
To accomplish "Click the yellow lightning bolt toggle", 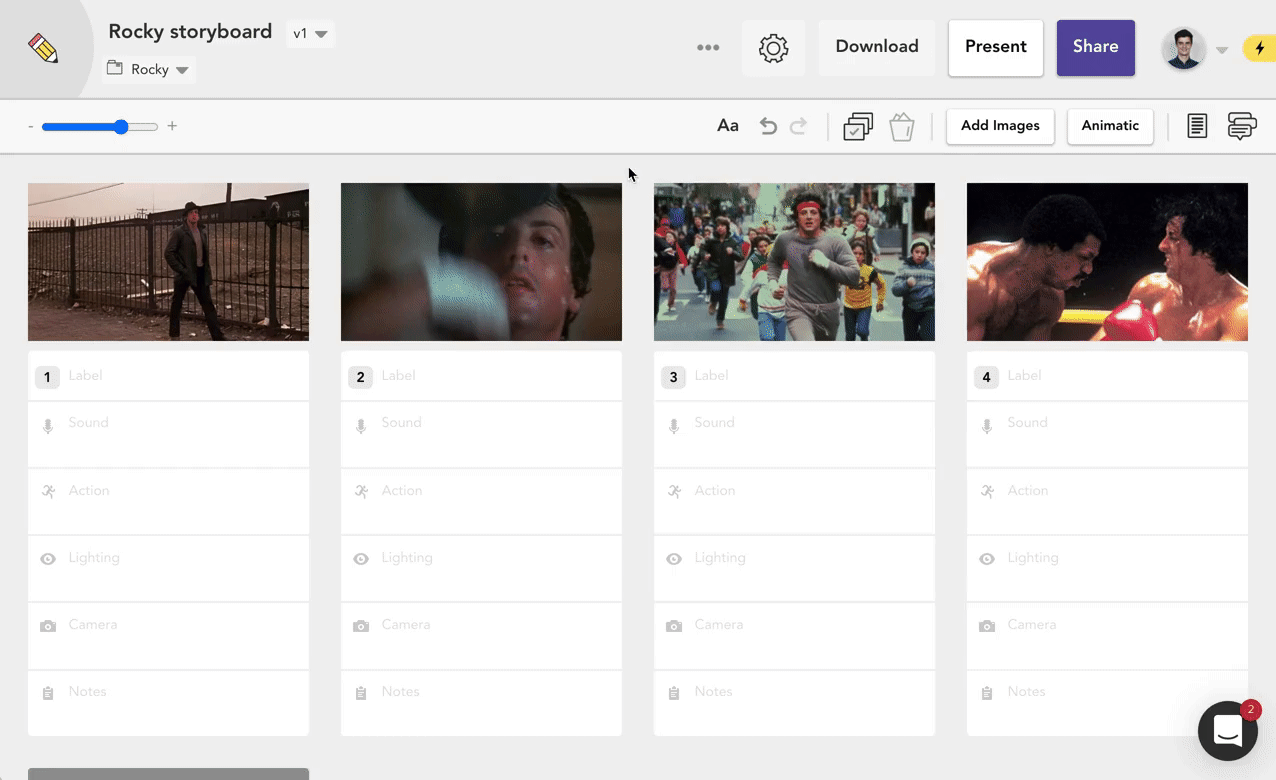I will pyautogui.click(x=1258, y=48).
